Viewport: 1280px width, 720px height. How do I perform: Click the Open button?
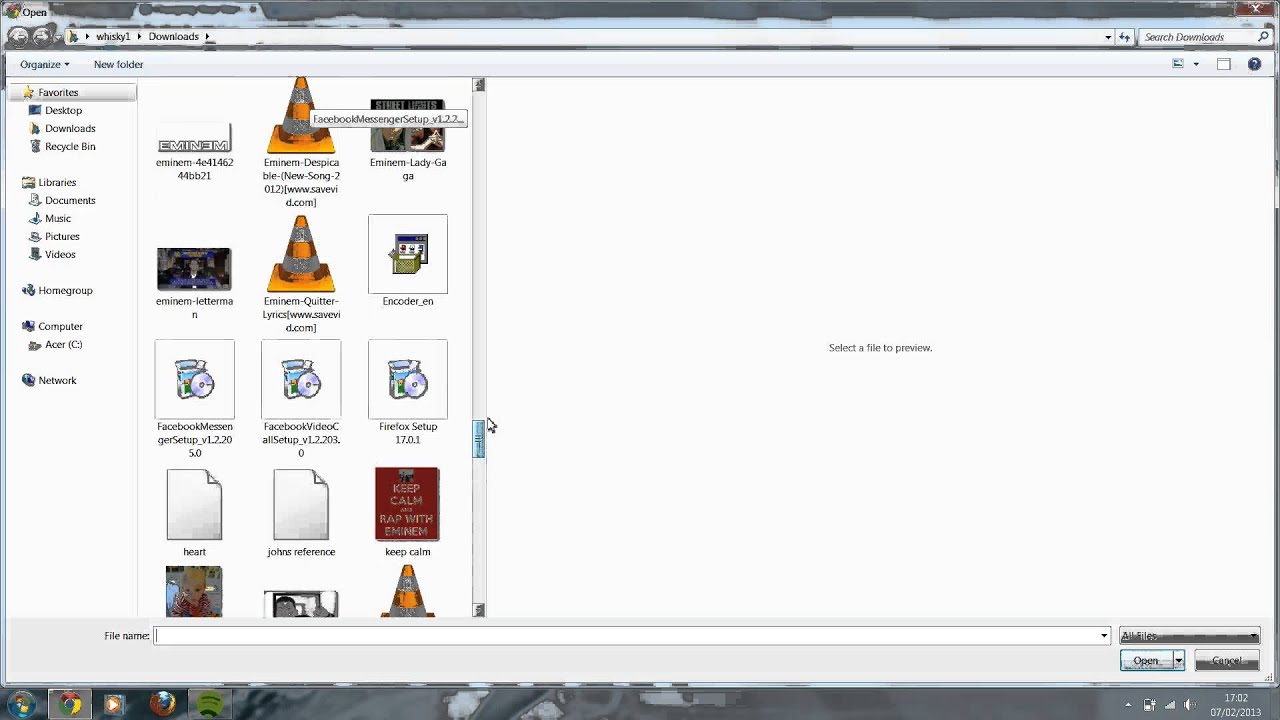pyautogui.click(x=1146, y=661)
